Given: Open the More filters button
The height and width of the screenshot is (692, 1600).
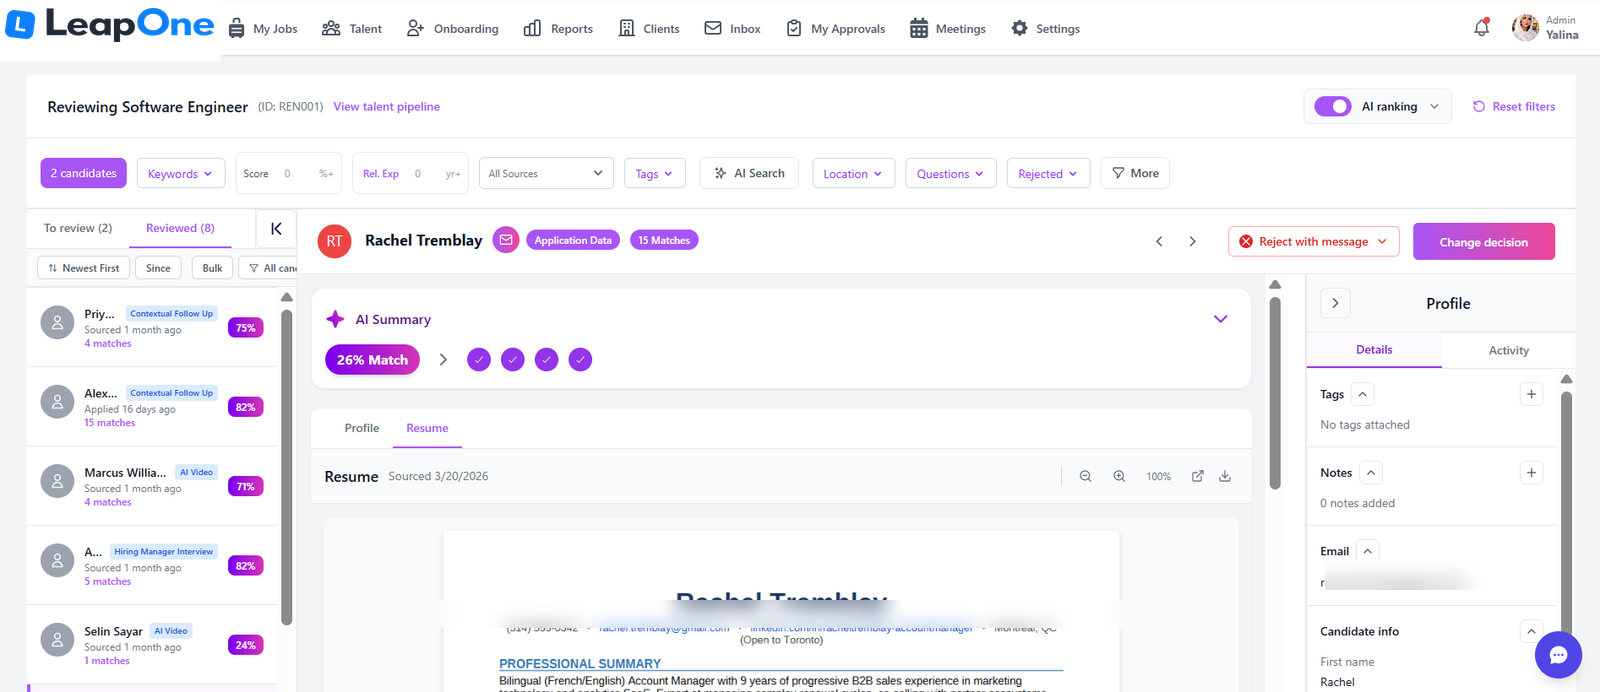Looking at the screenshot, I should [x=1135, y=173].
